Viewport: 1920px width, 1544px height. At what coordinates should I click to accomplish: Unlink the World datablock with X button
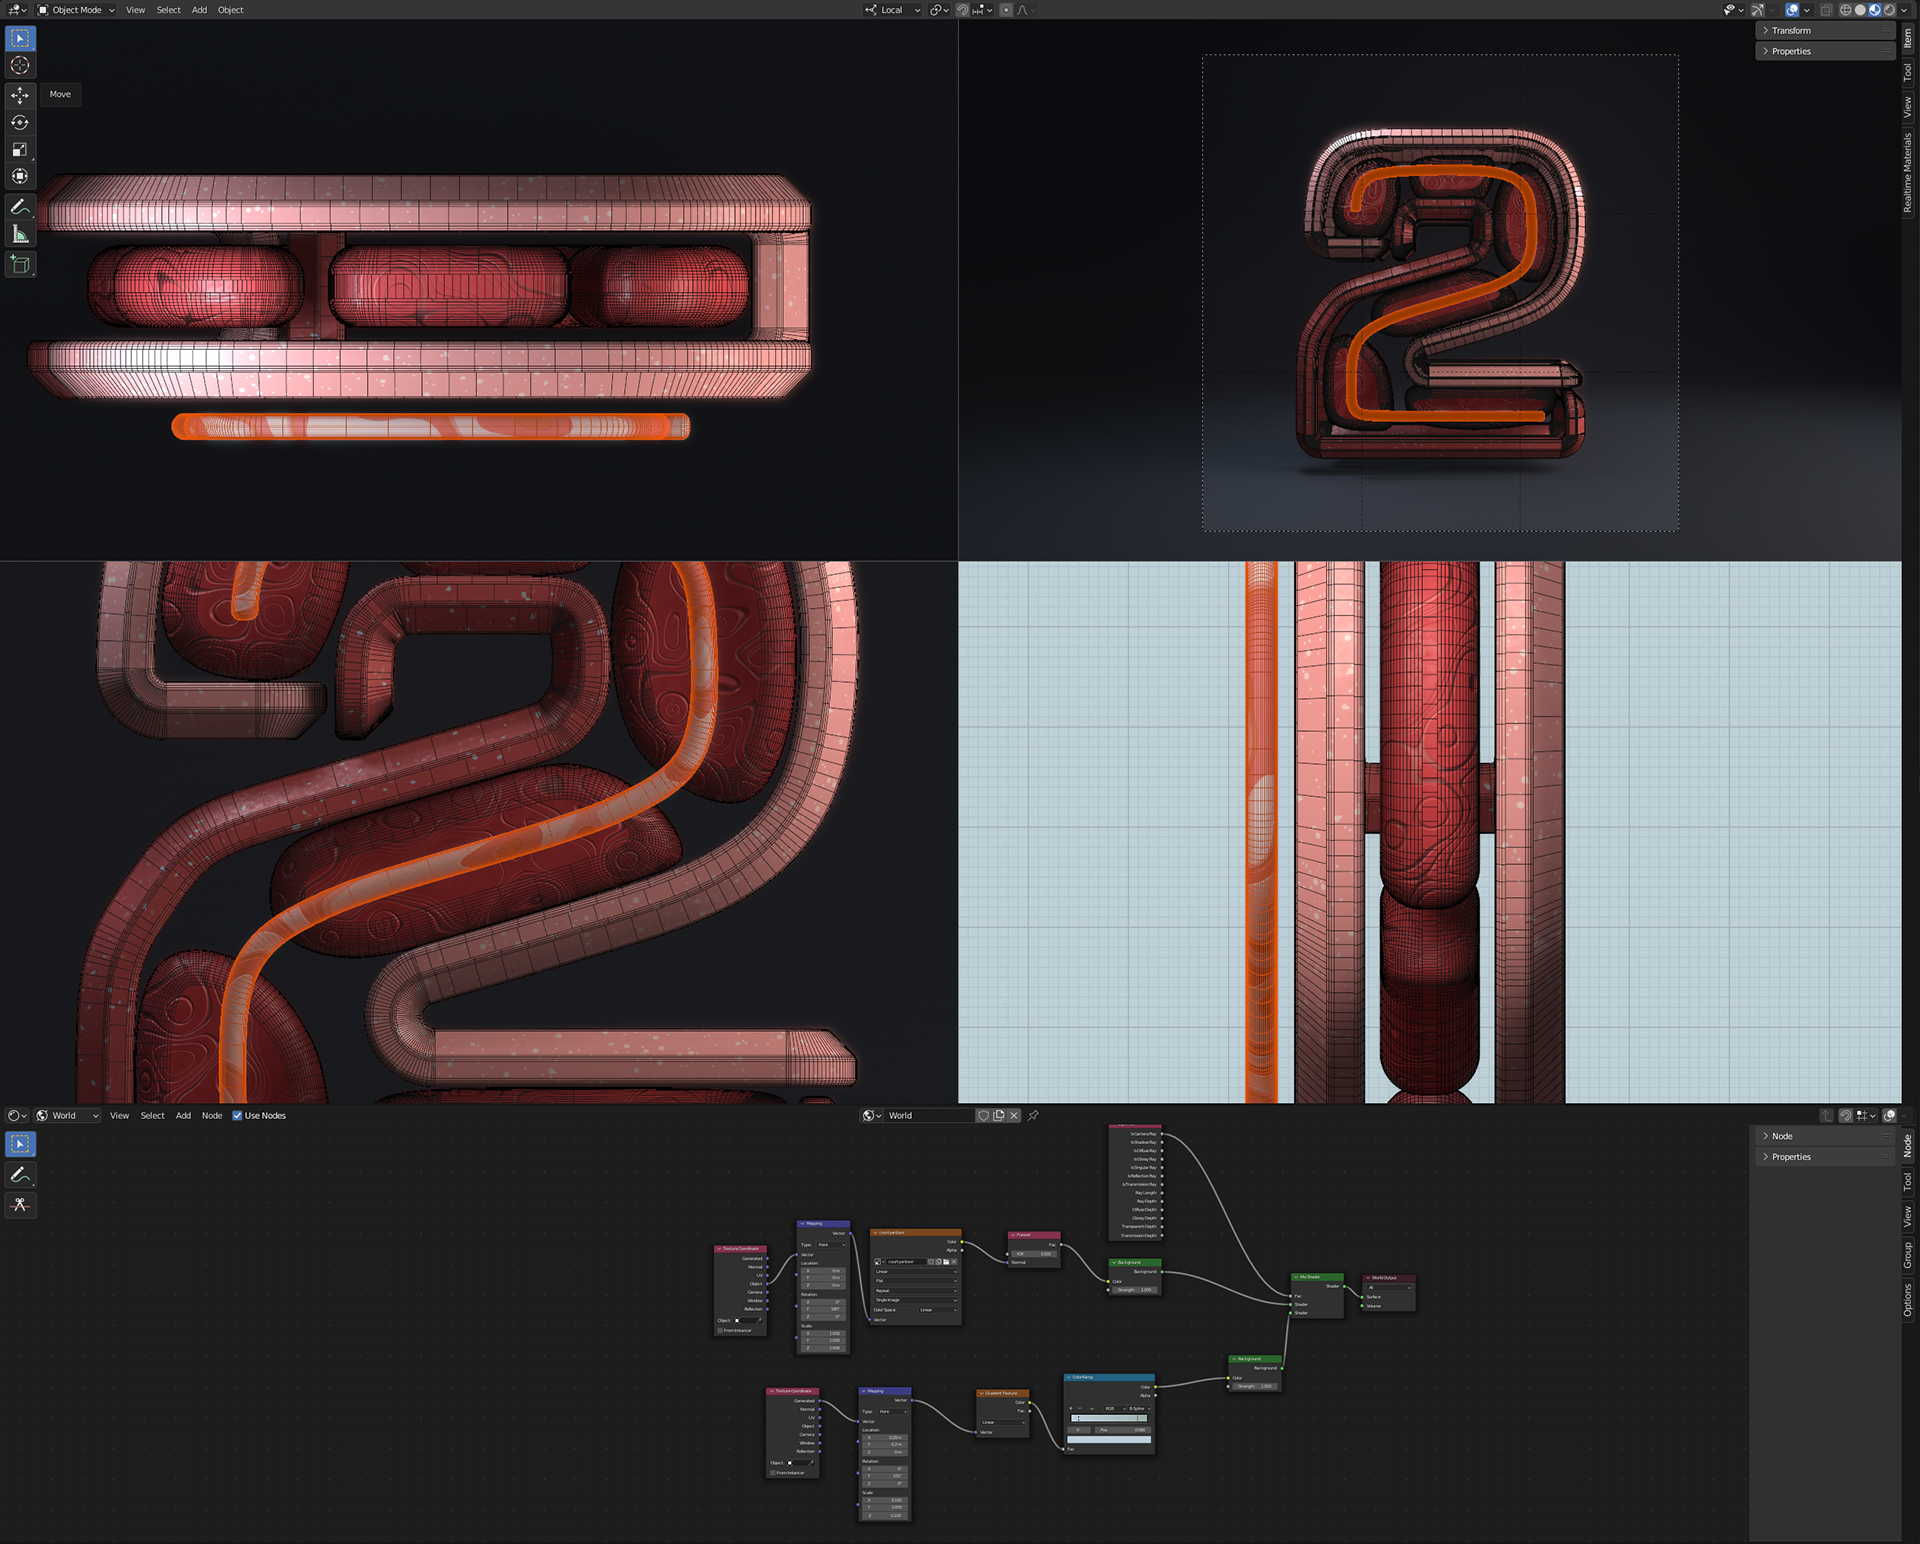(1014, 1115)
